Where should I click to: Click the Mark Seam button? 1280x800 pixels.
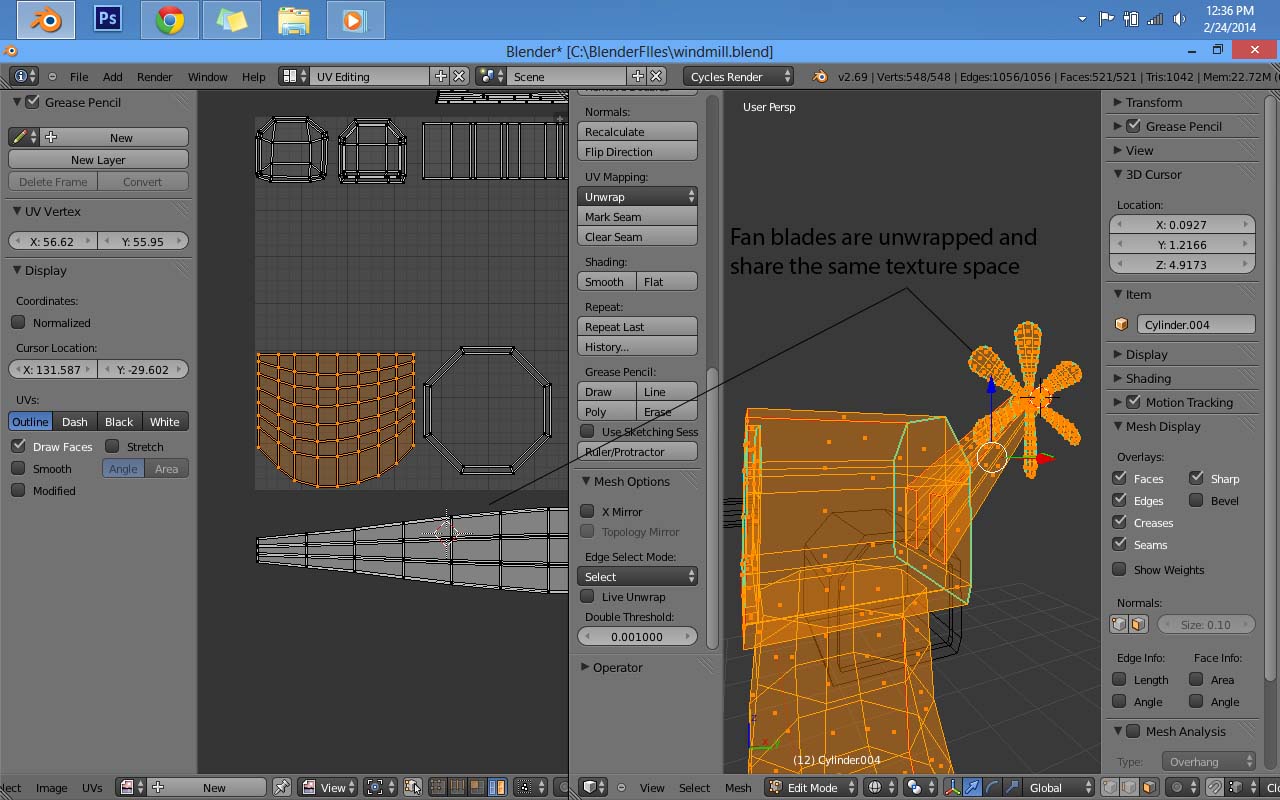click(637, 216)
